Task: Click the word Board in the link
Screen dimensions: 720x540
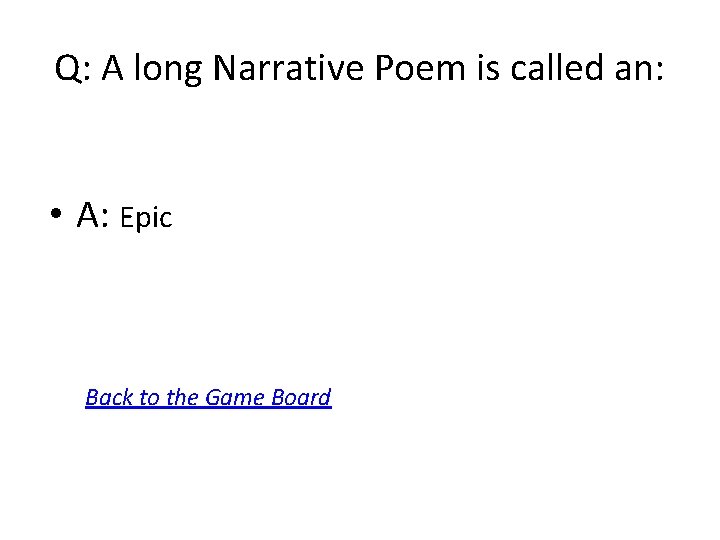Action: tap(299, 398)
